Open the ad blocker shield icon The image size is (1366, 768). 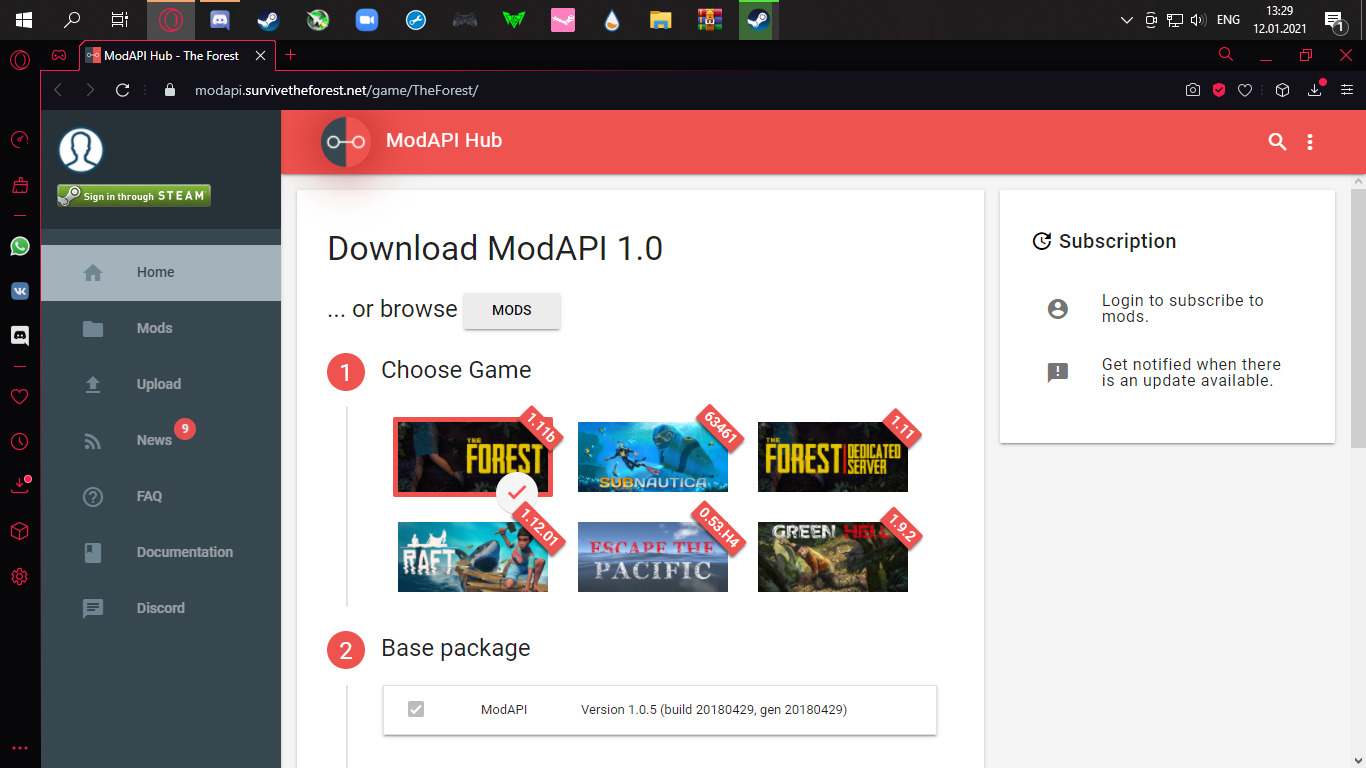(1219, 90)
